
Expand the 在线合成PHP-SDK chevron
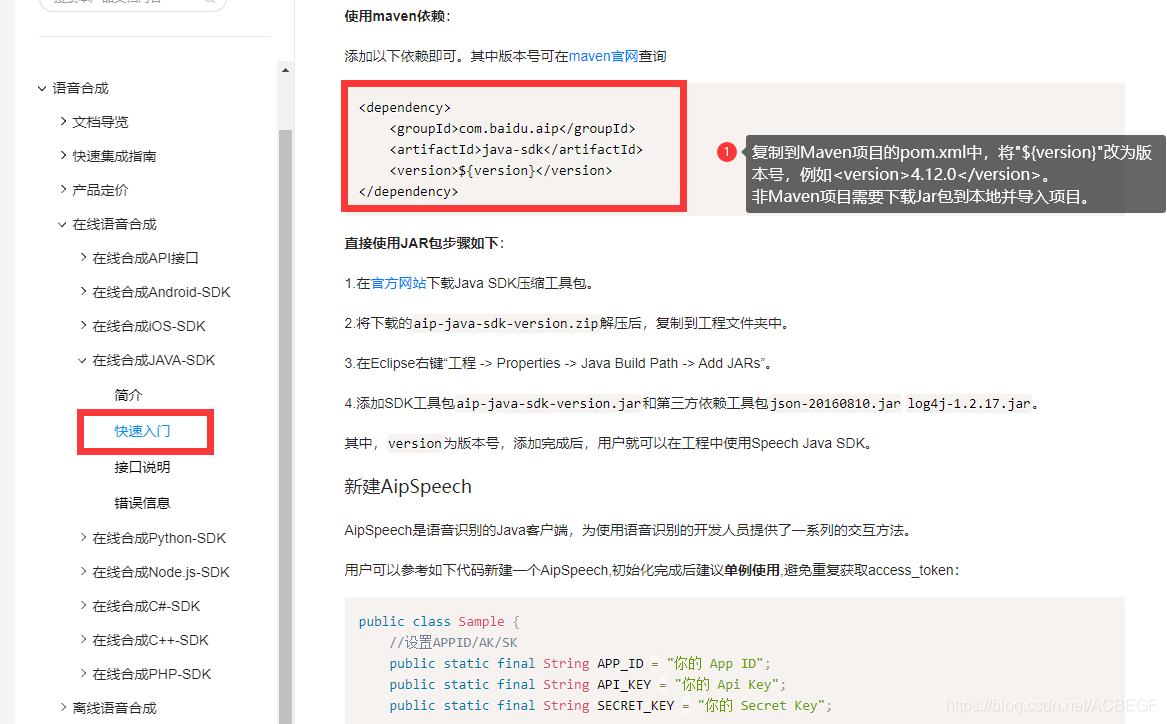83,673
